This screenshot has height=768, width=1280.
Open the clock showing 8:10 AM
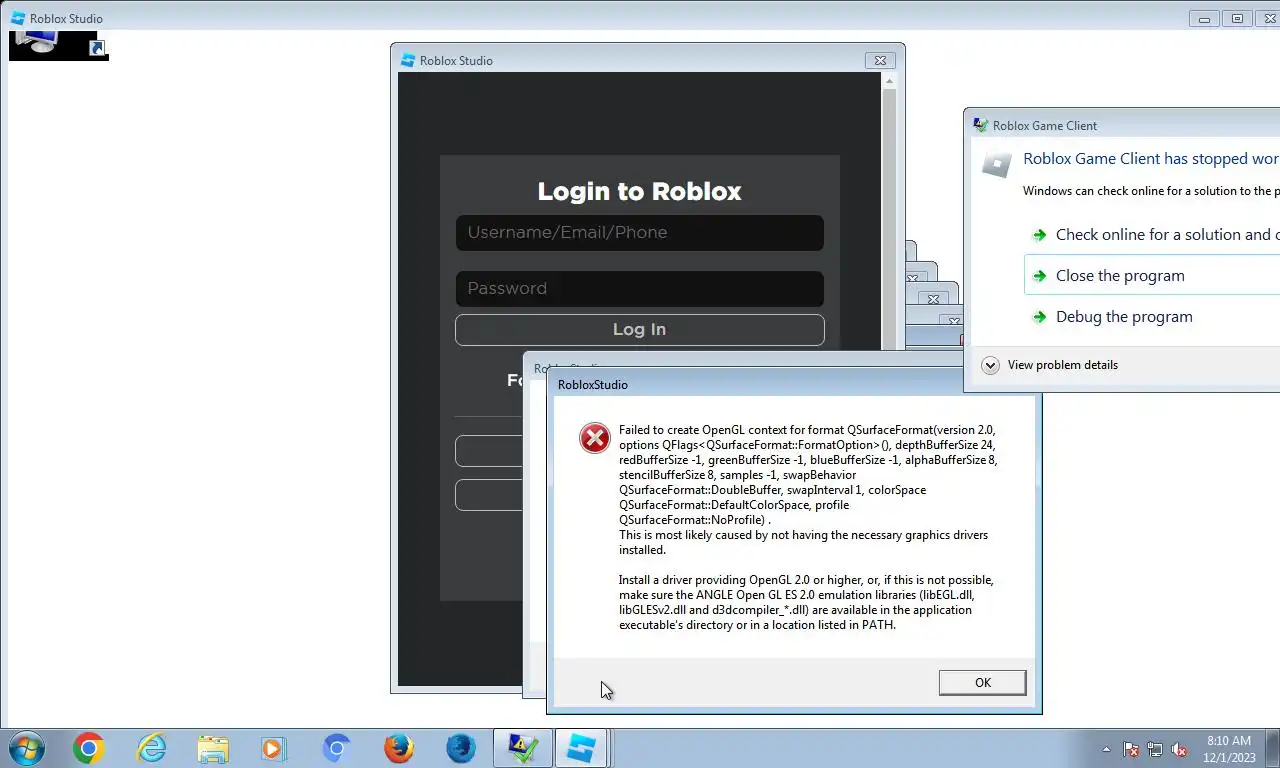point(1230,749)
